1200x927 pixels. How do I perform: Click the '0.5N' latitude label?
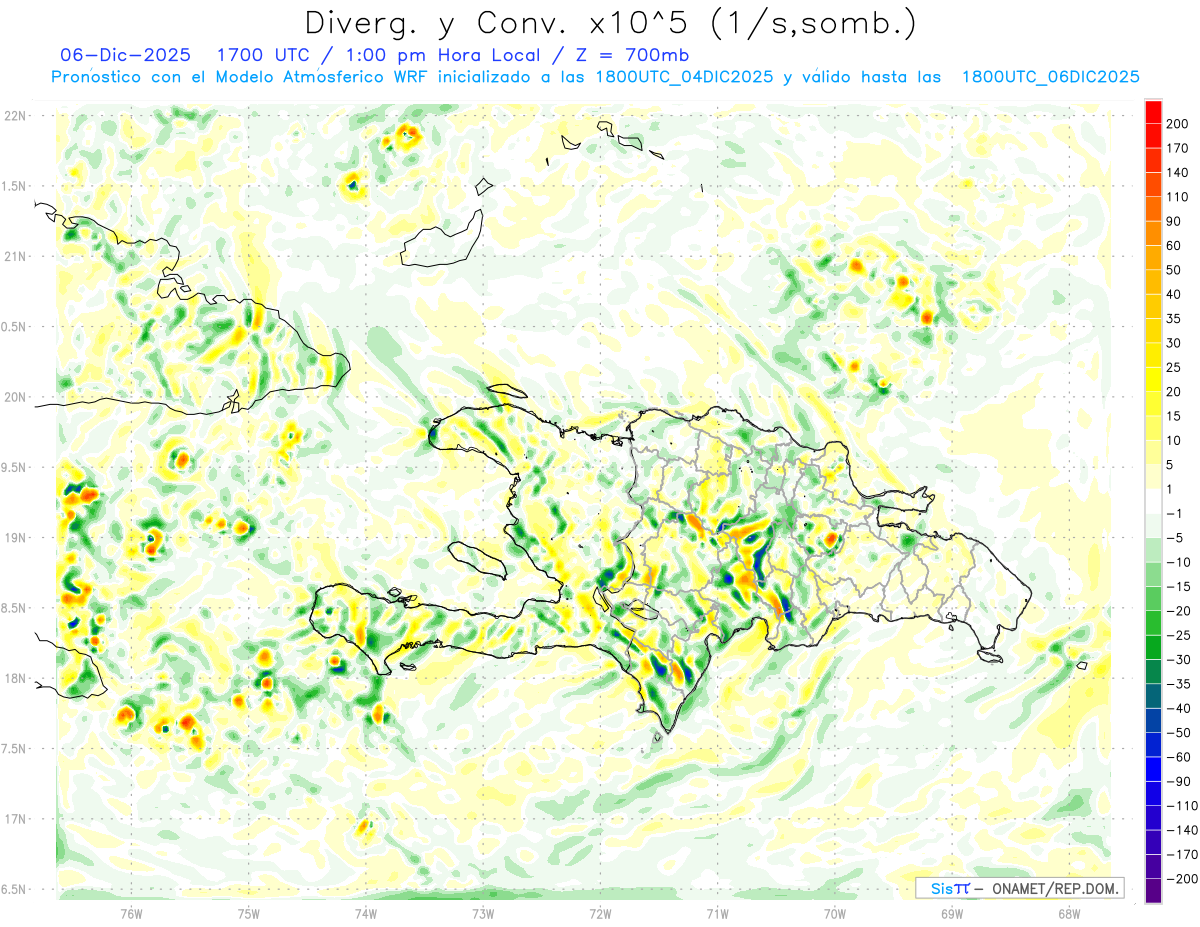(x=14, y=327)
